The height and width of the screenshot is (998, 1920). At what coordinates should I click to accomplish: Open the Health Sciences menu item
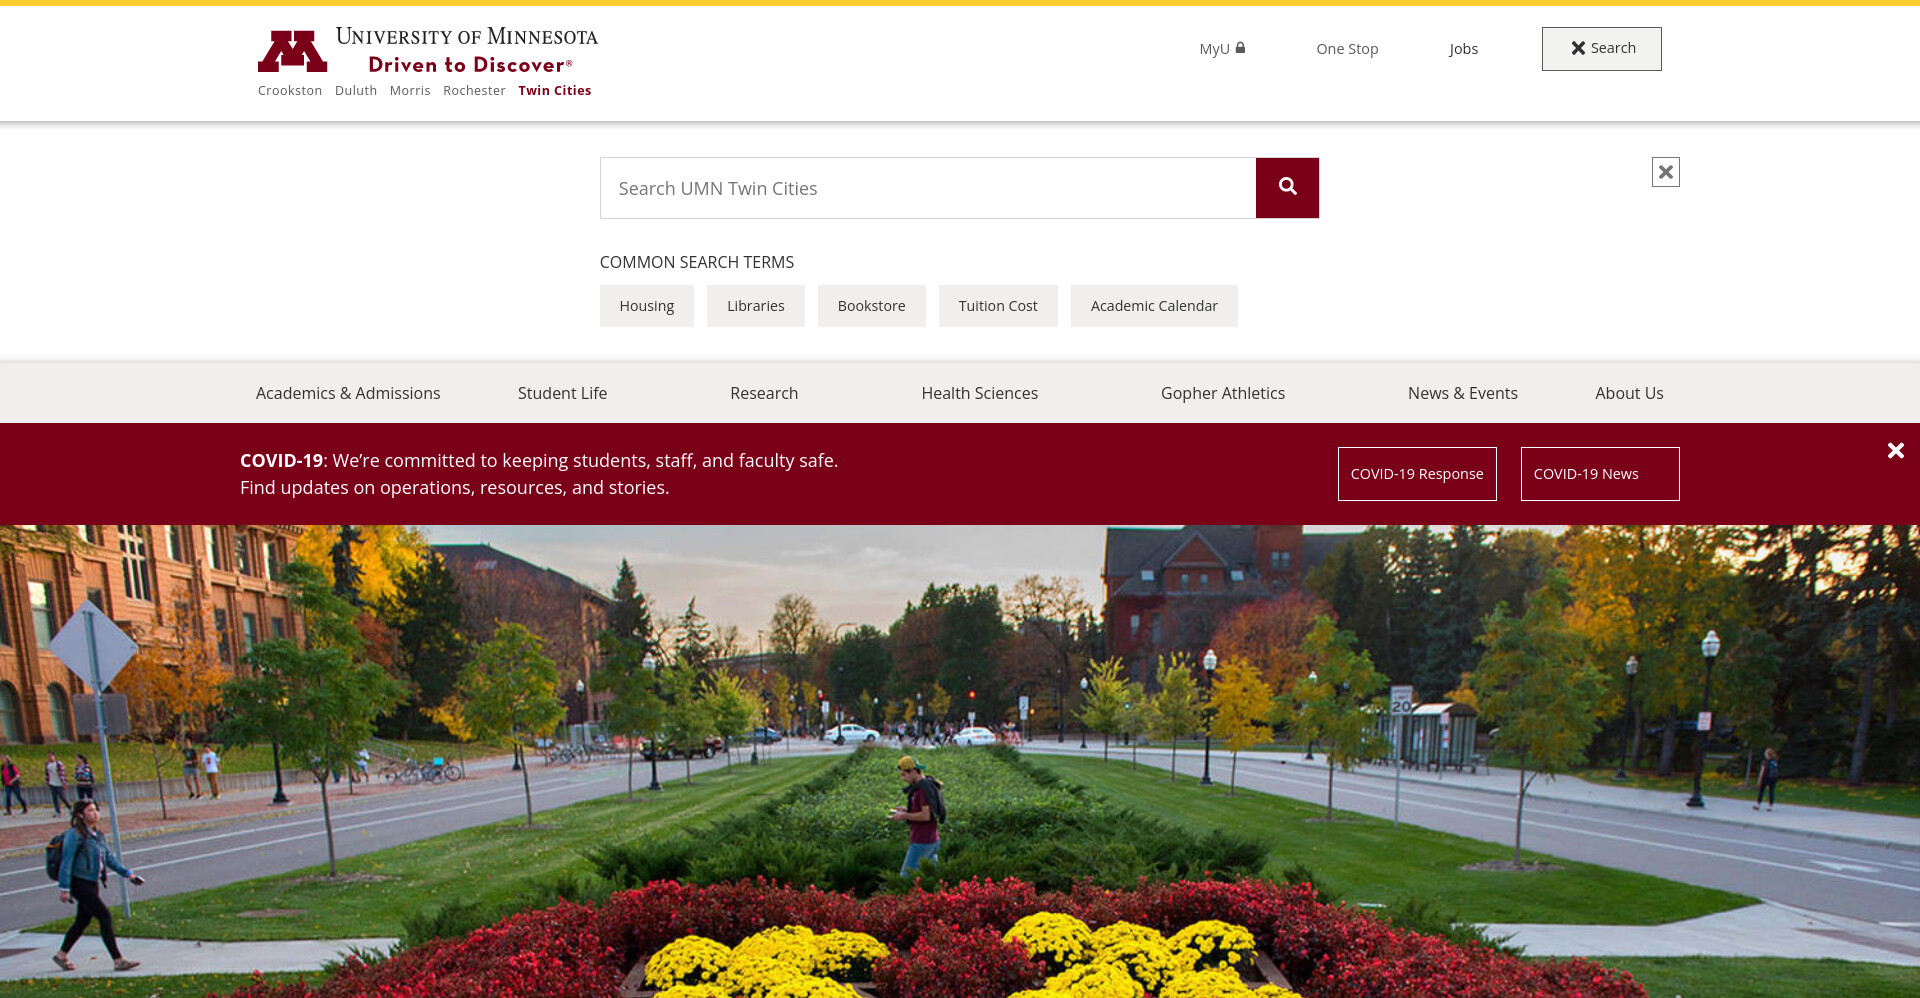[980, 393]
